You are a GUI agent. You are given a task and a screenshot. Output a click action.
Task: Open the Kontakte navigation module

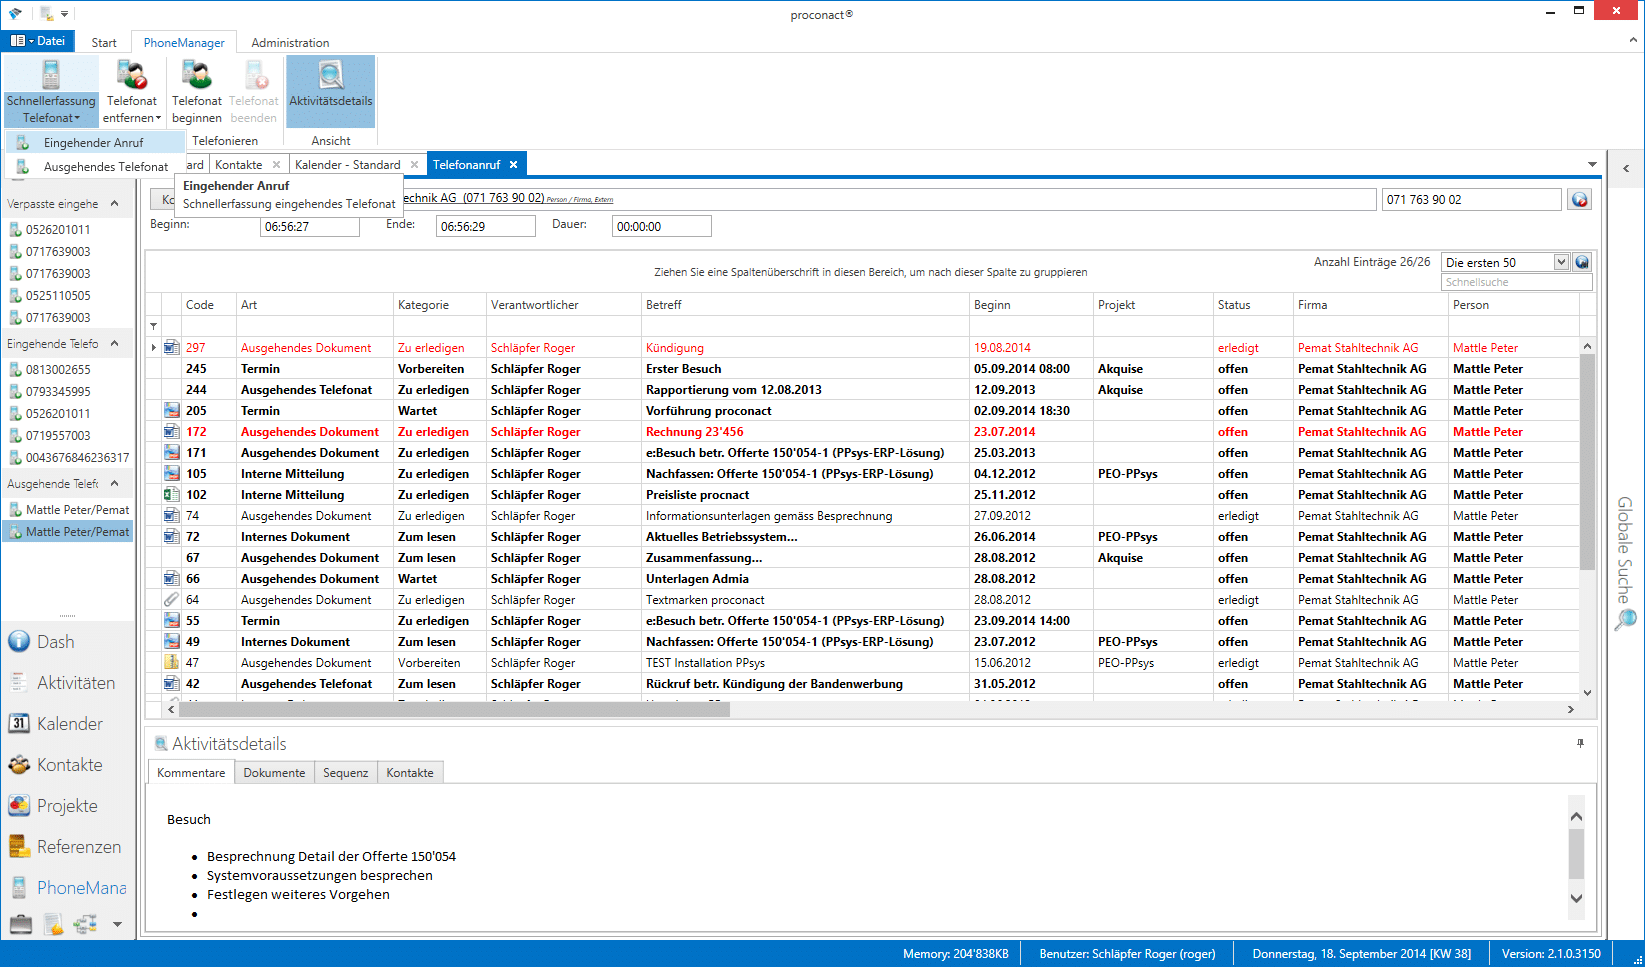(67, 765)
